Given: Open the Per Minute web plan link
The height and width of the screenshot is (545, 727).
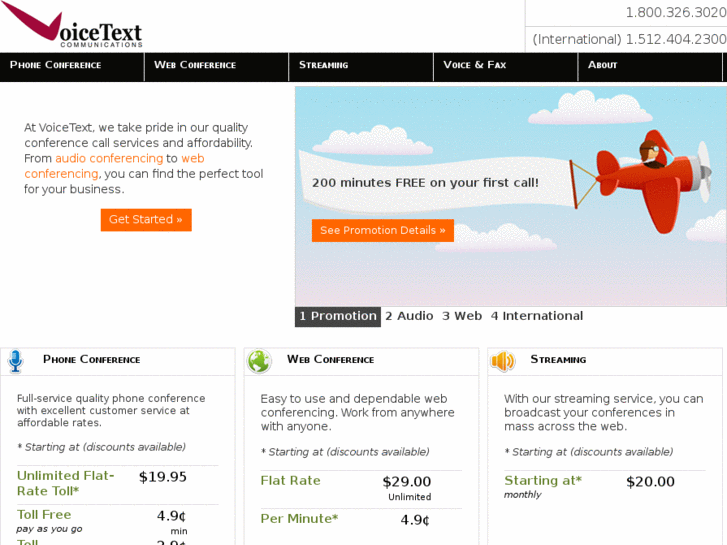Looking at the screenshot, I should click(299, 519).
